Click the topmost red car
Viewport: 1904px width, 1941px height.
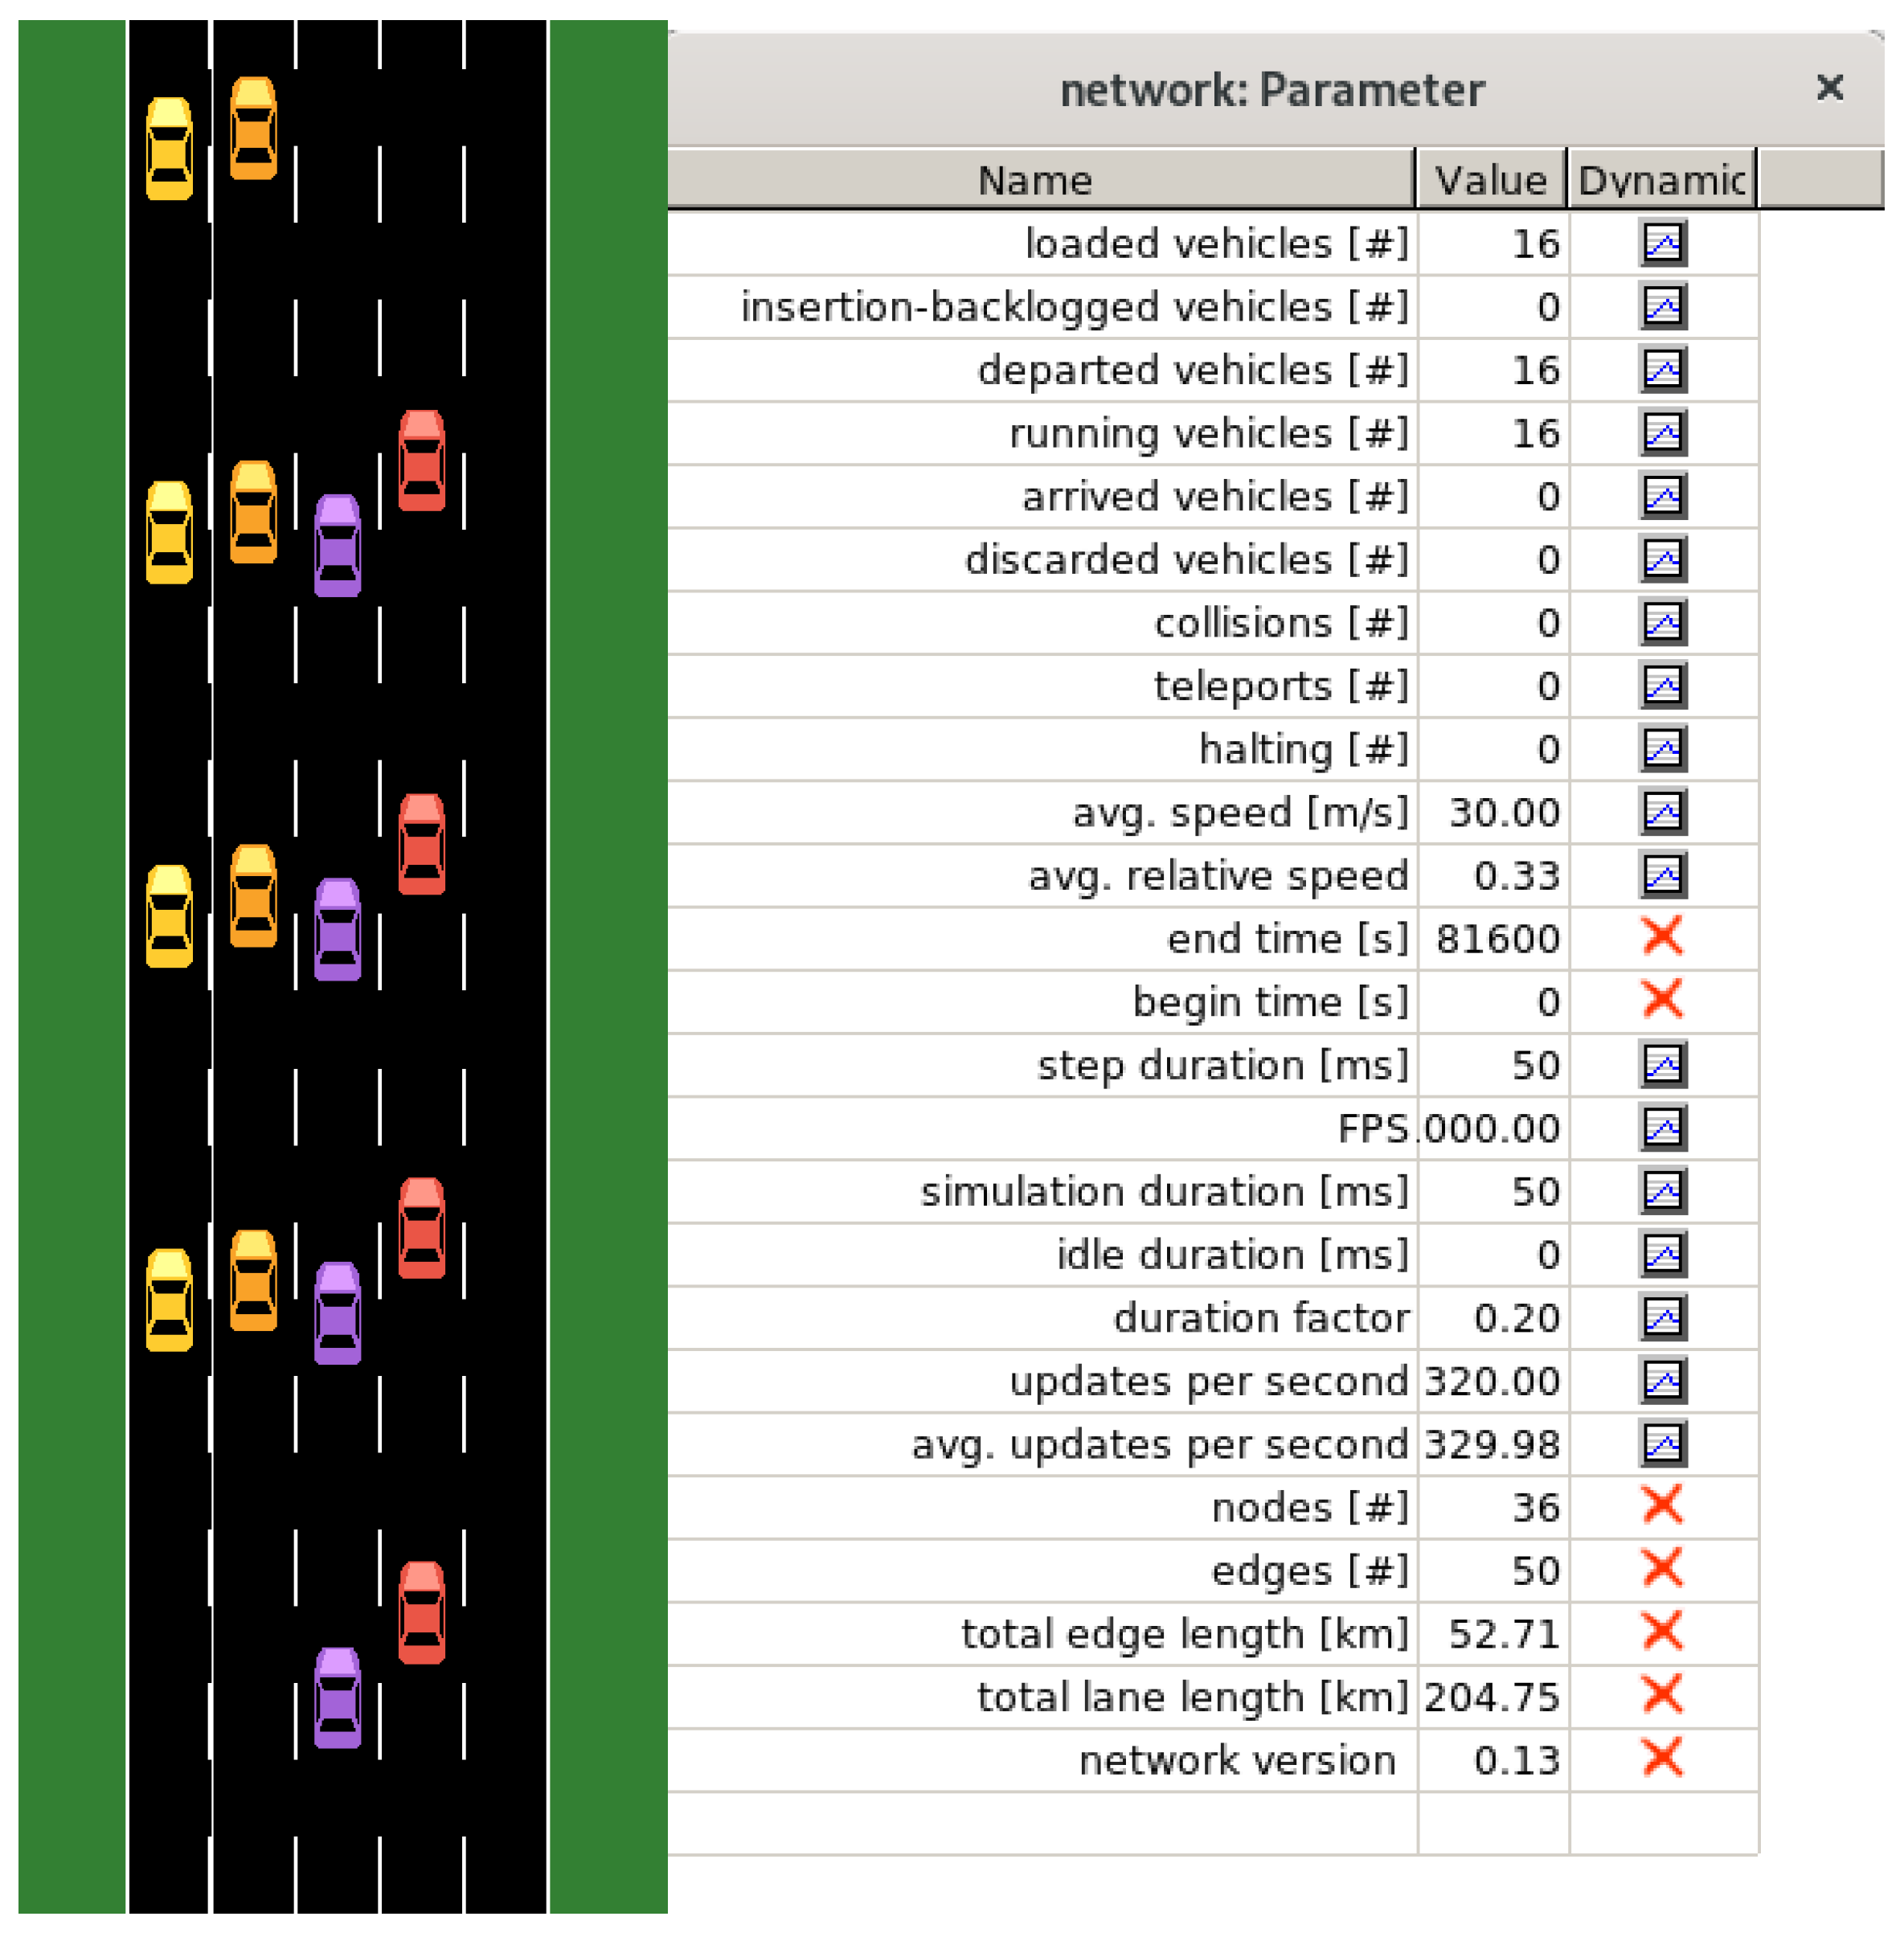tap(422, 461)
